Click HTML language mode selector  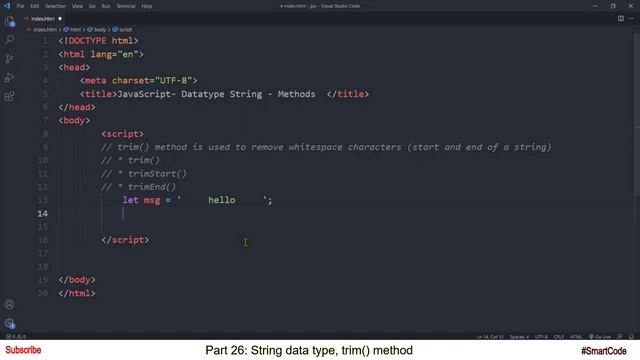(x=576, y=337)
